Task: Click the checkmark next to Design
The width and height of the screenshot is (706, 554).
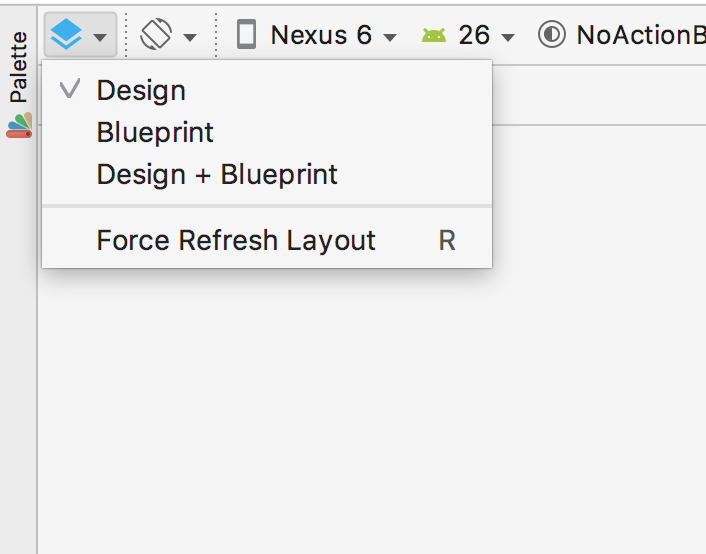Action: [70, 88]
